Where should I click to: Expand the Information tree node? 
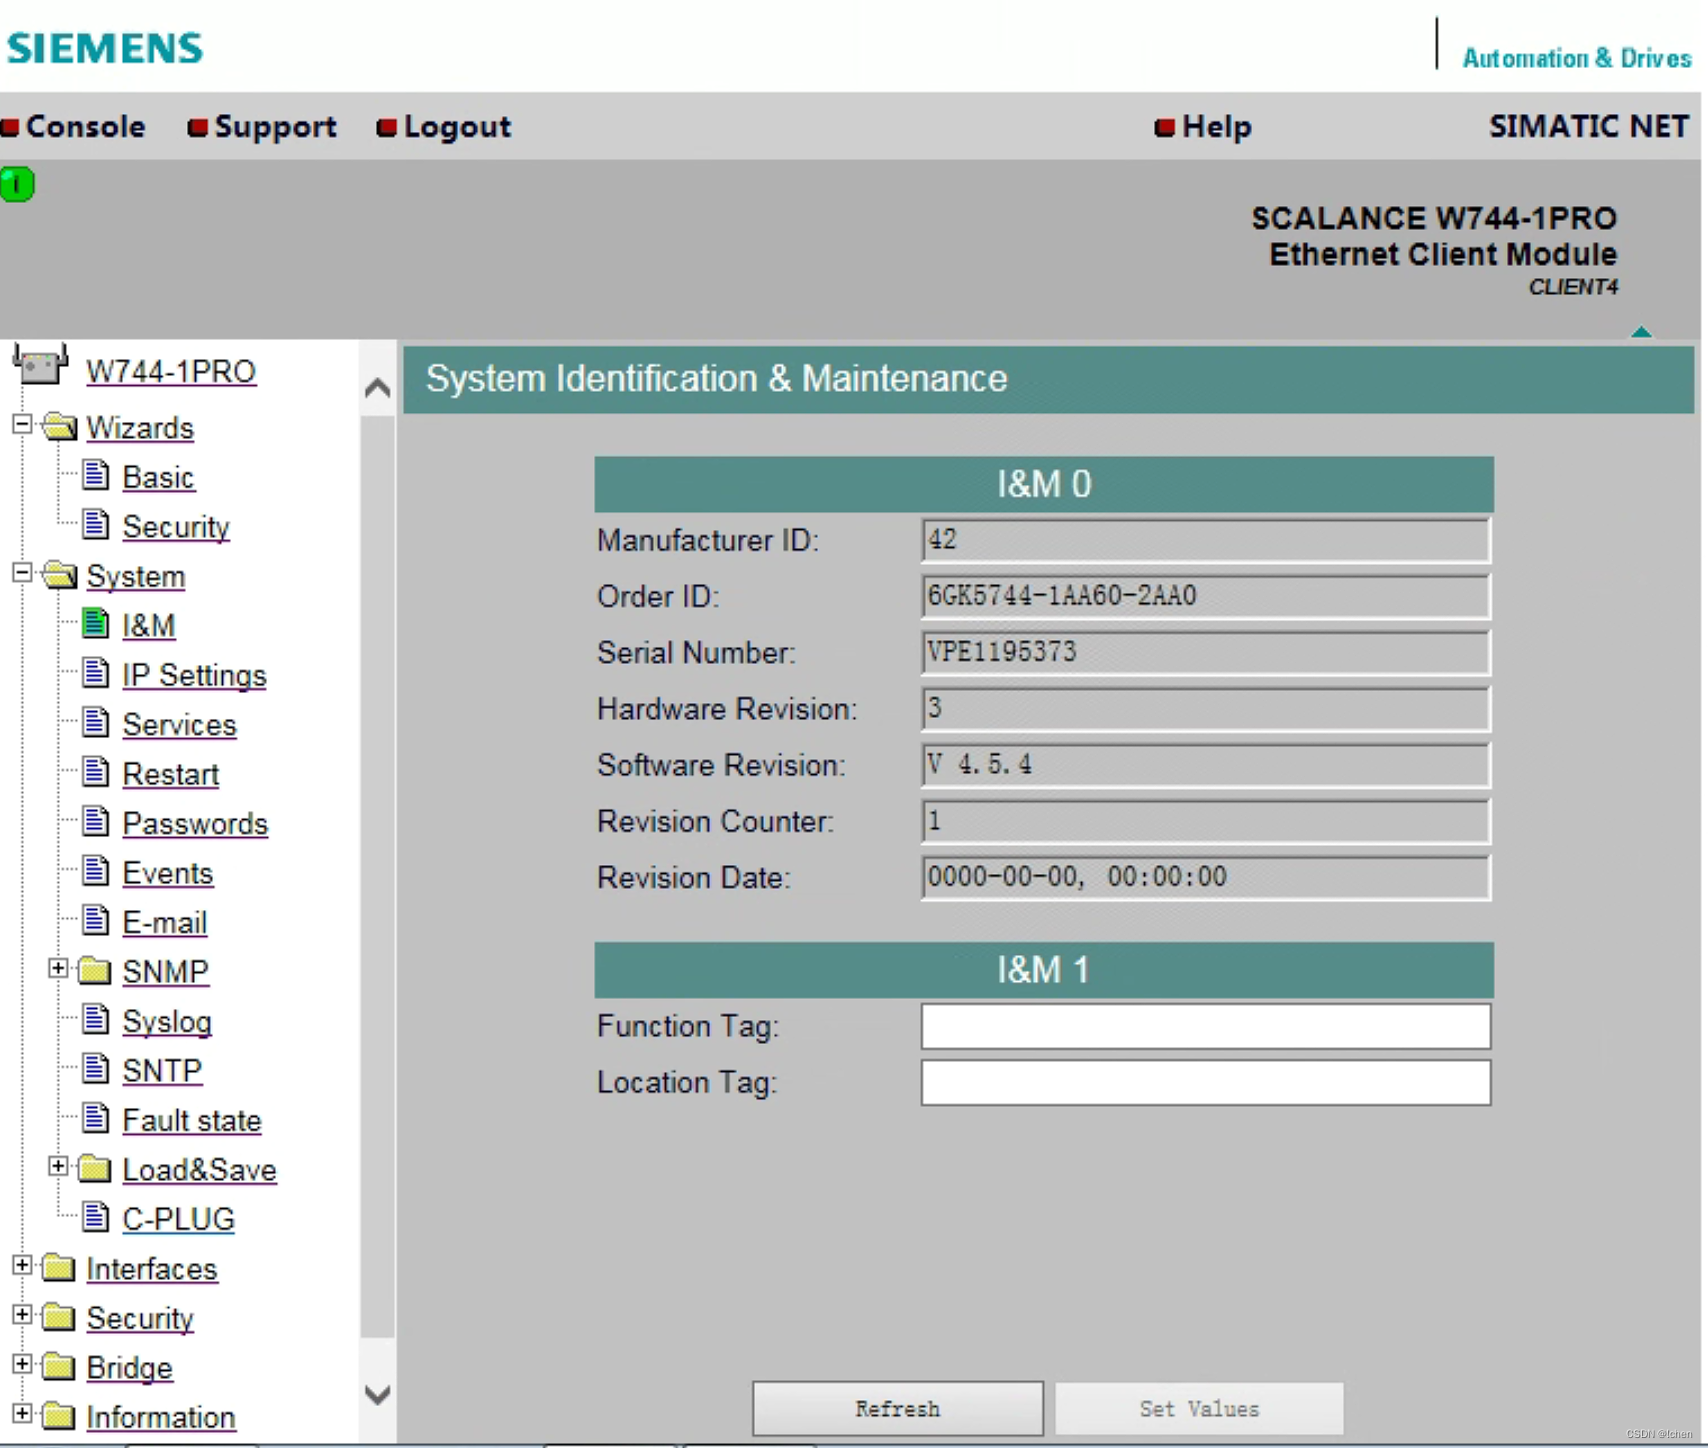click(22, 1413)
